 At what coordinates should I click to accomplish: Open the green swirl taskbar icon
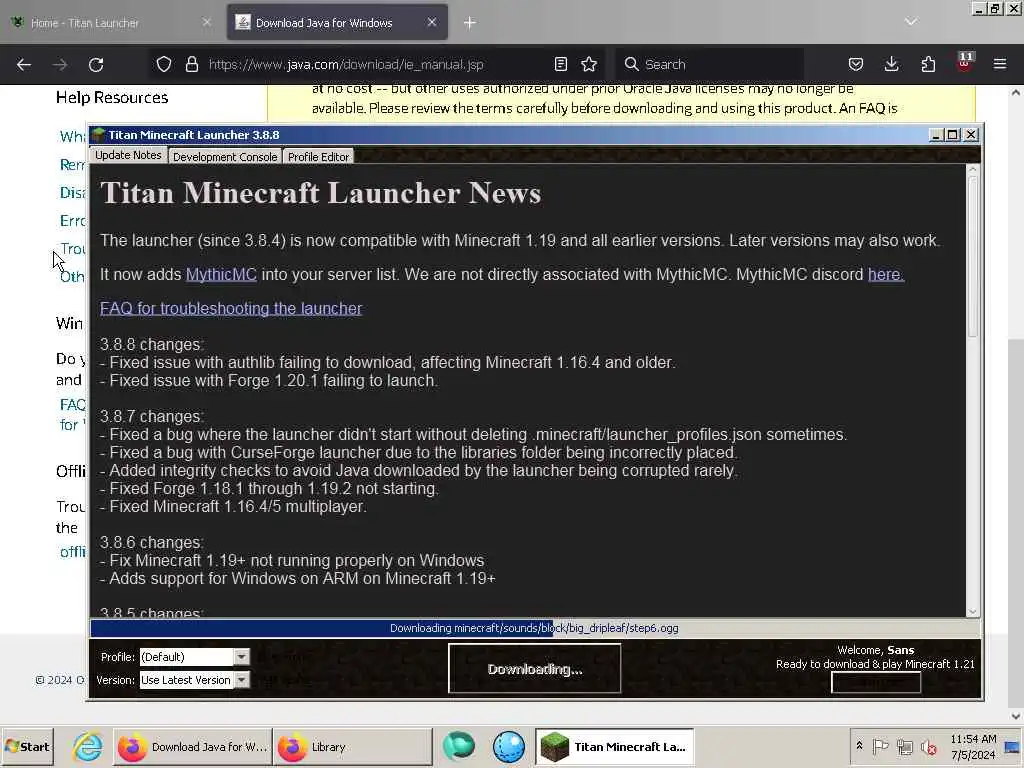(x=459, y=747)
